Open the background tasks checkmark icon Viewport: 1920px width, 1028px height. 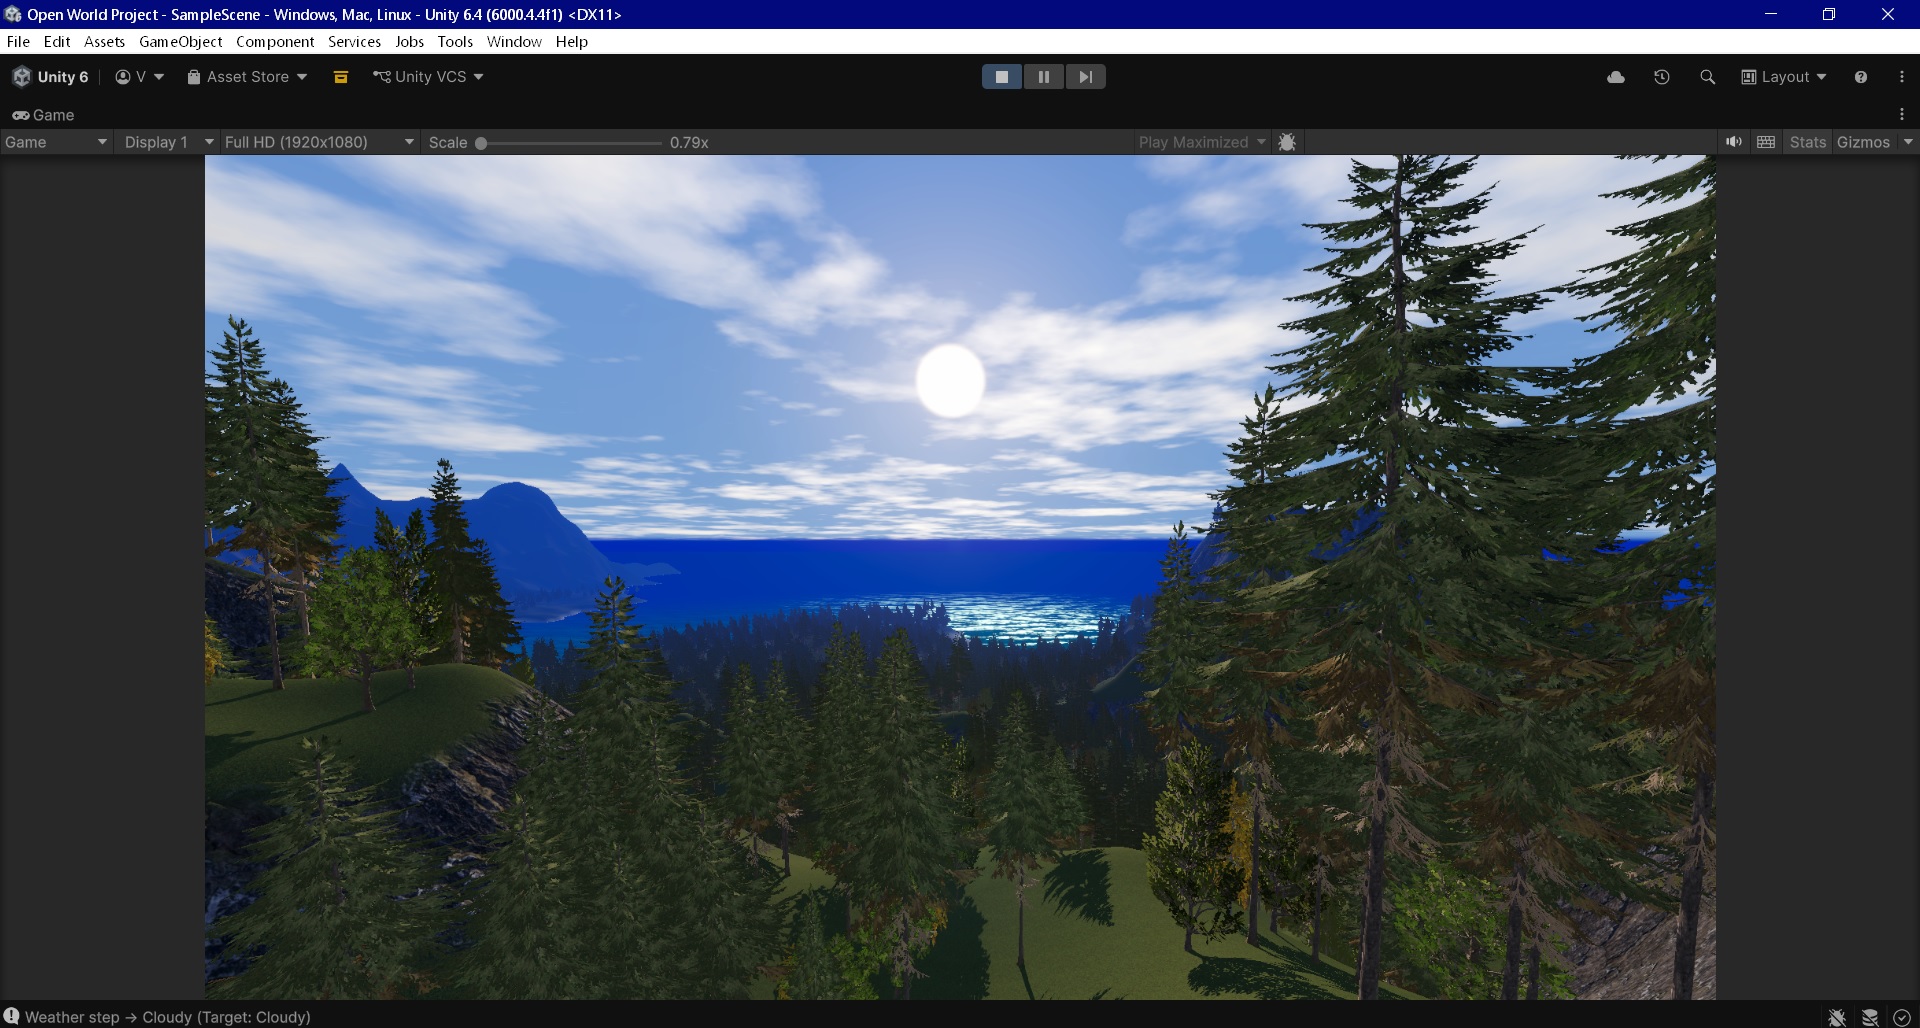point(1902,1017)
